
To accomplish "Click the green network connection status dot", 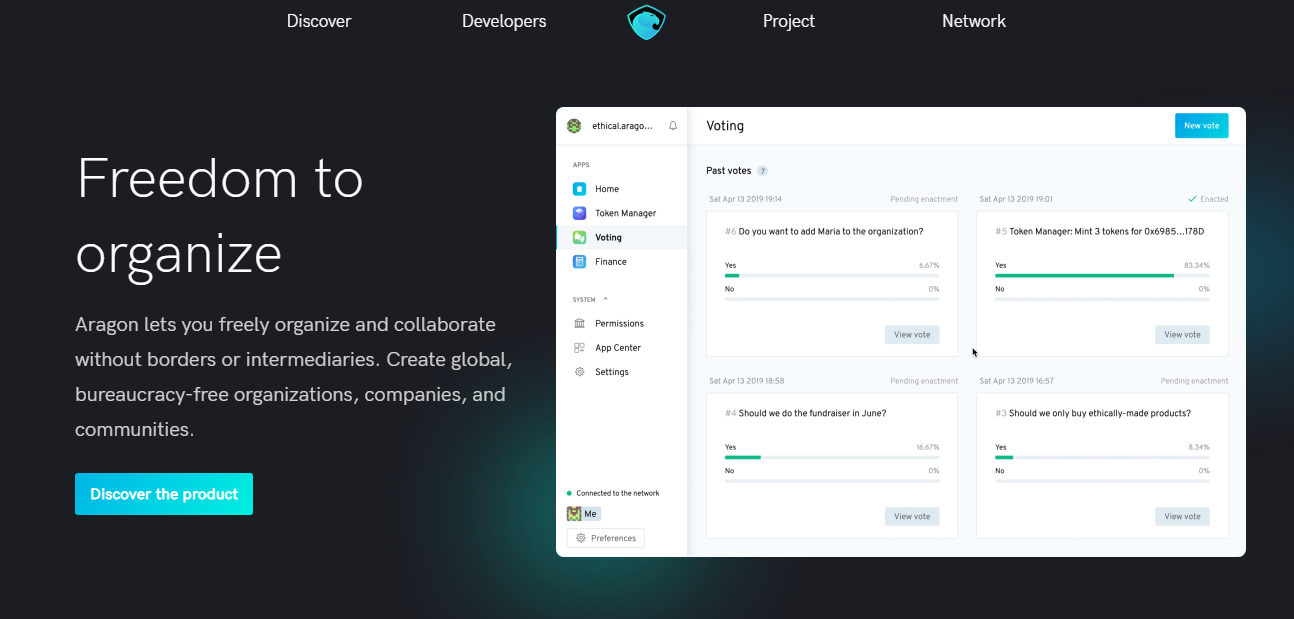I will [x=569, y=493].
